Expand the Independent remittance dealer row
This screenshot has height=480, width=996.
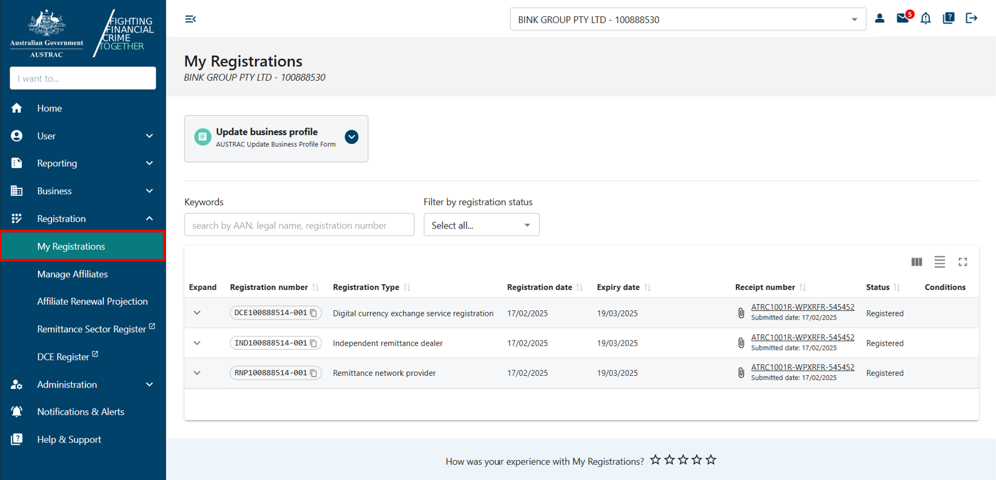(x=197, y=343)
